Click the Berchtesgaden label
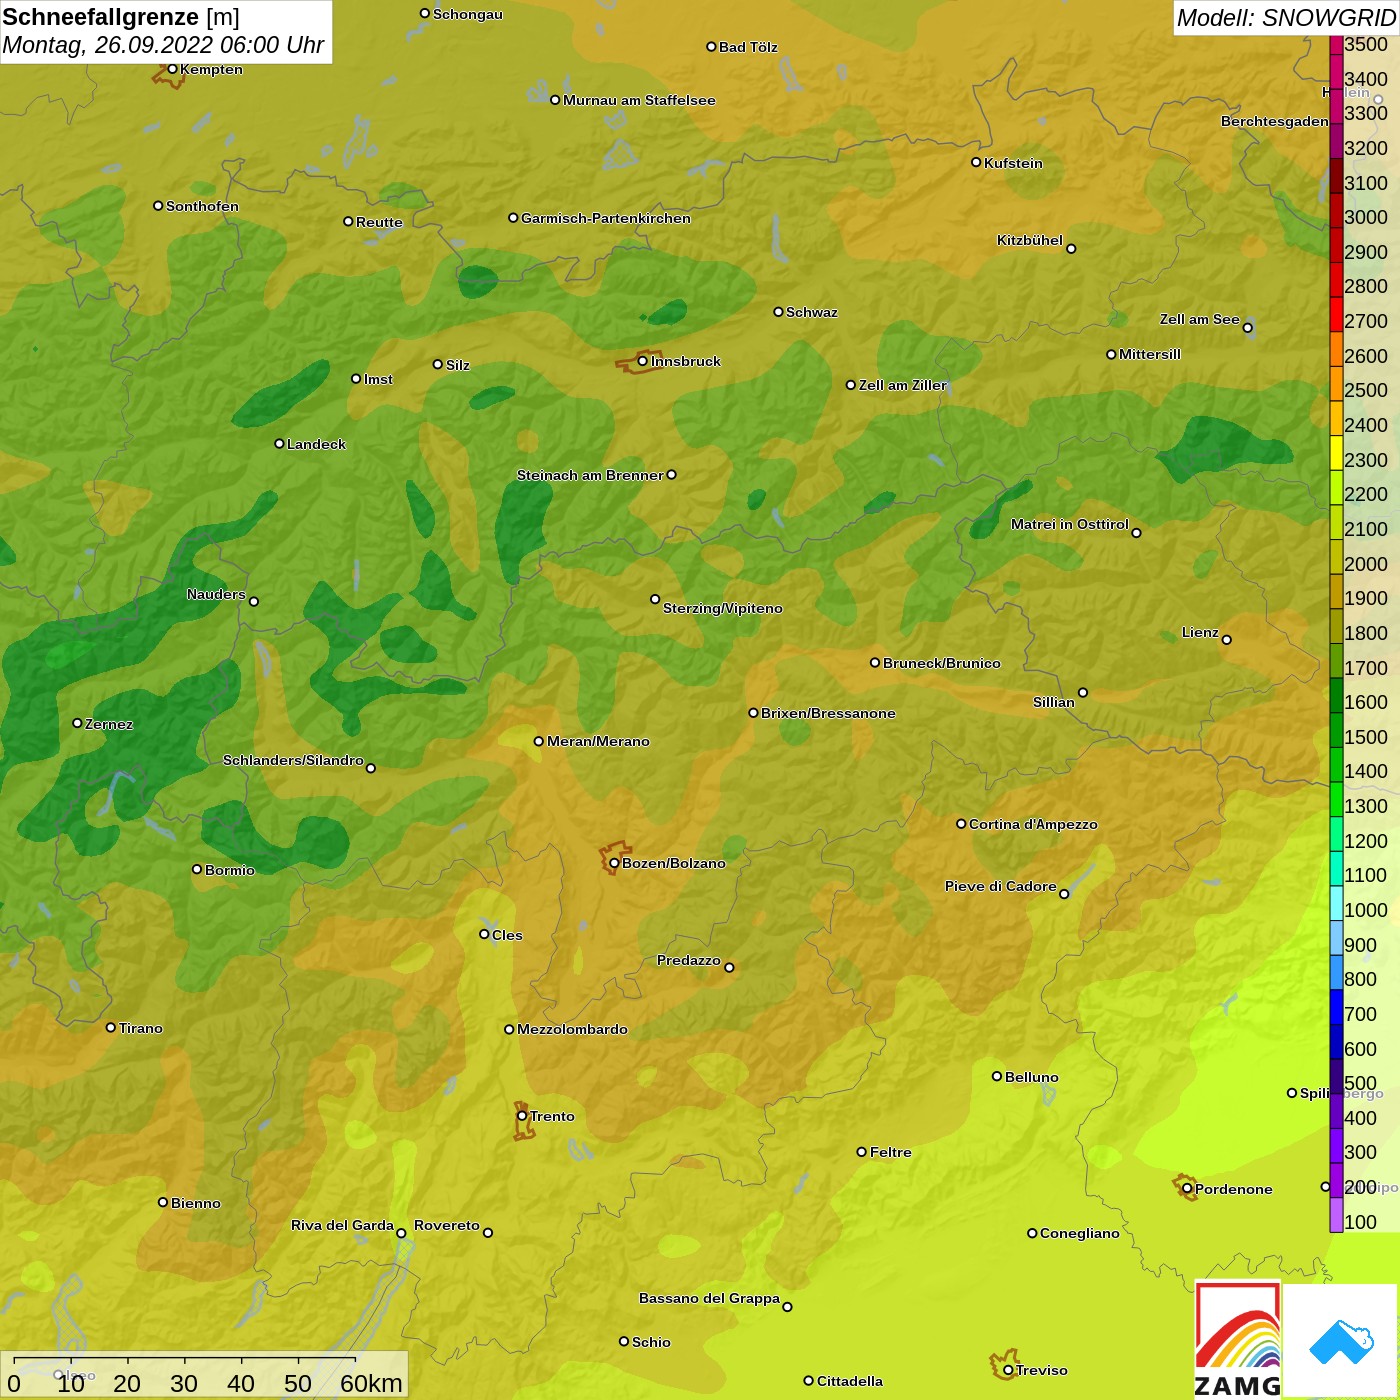 1275,121
